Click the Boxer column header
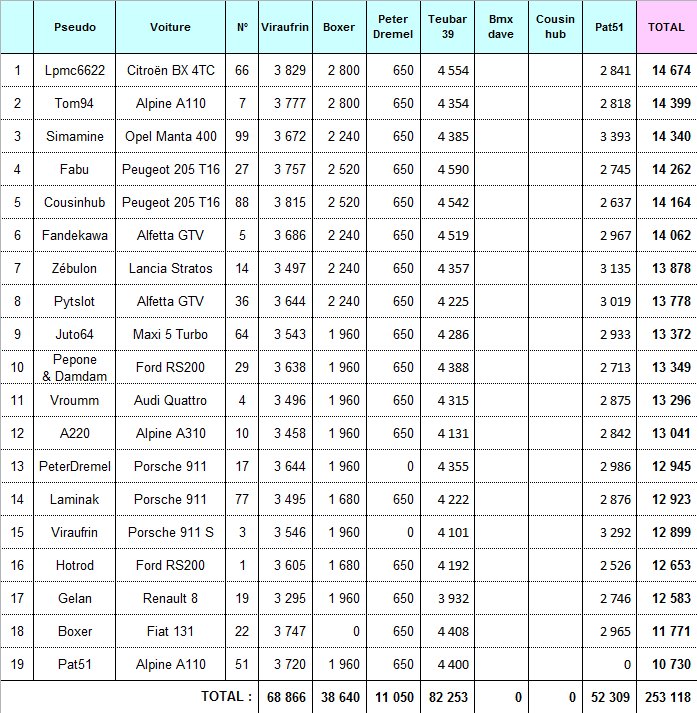The image size is (697, 713). [x=339, y=27]
